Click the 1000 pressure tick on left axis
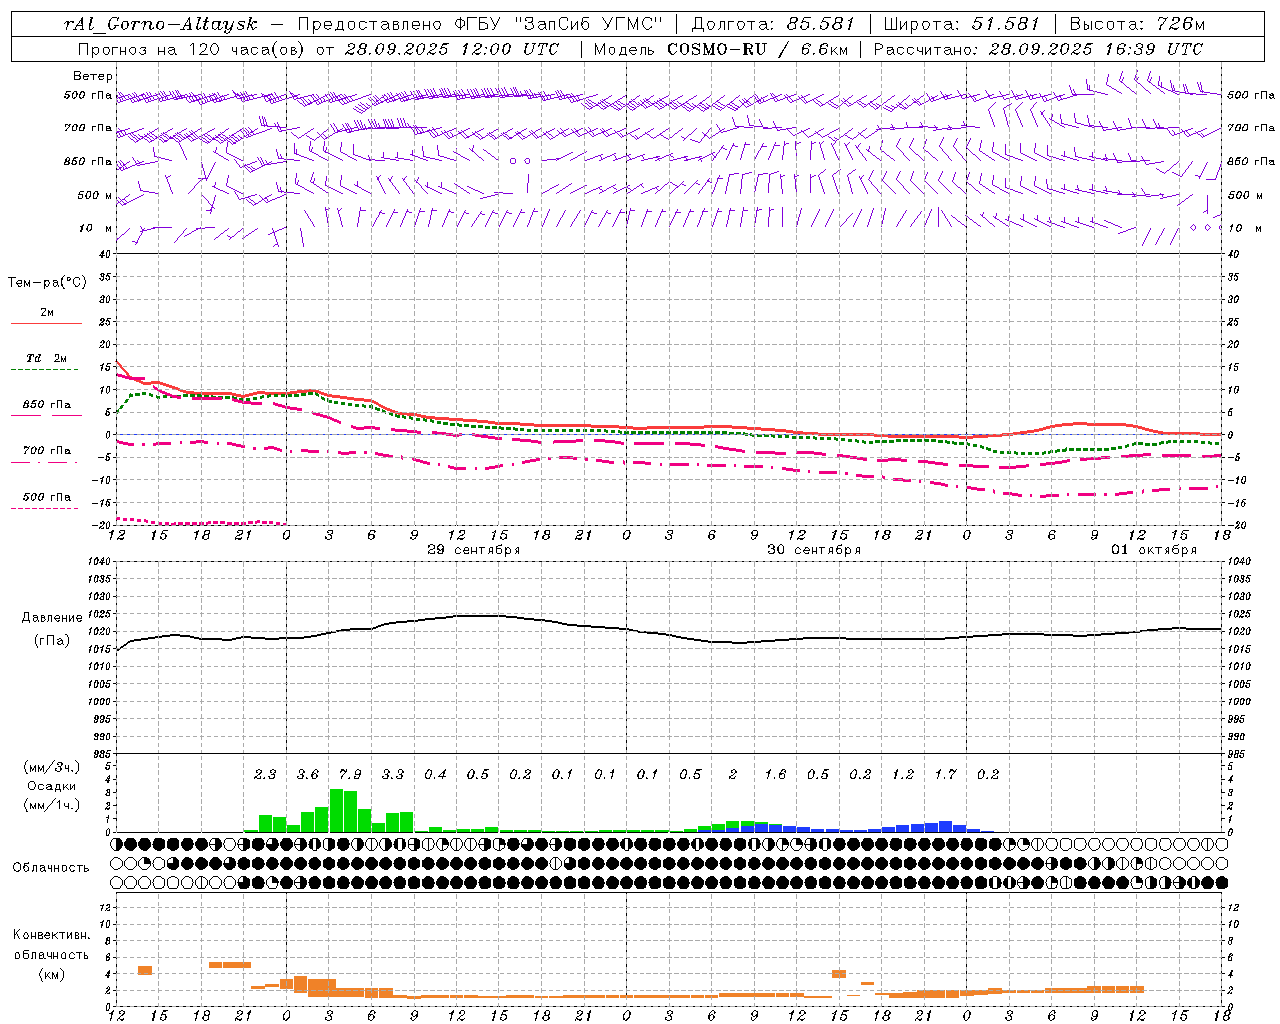 click(98, 702)
